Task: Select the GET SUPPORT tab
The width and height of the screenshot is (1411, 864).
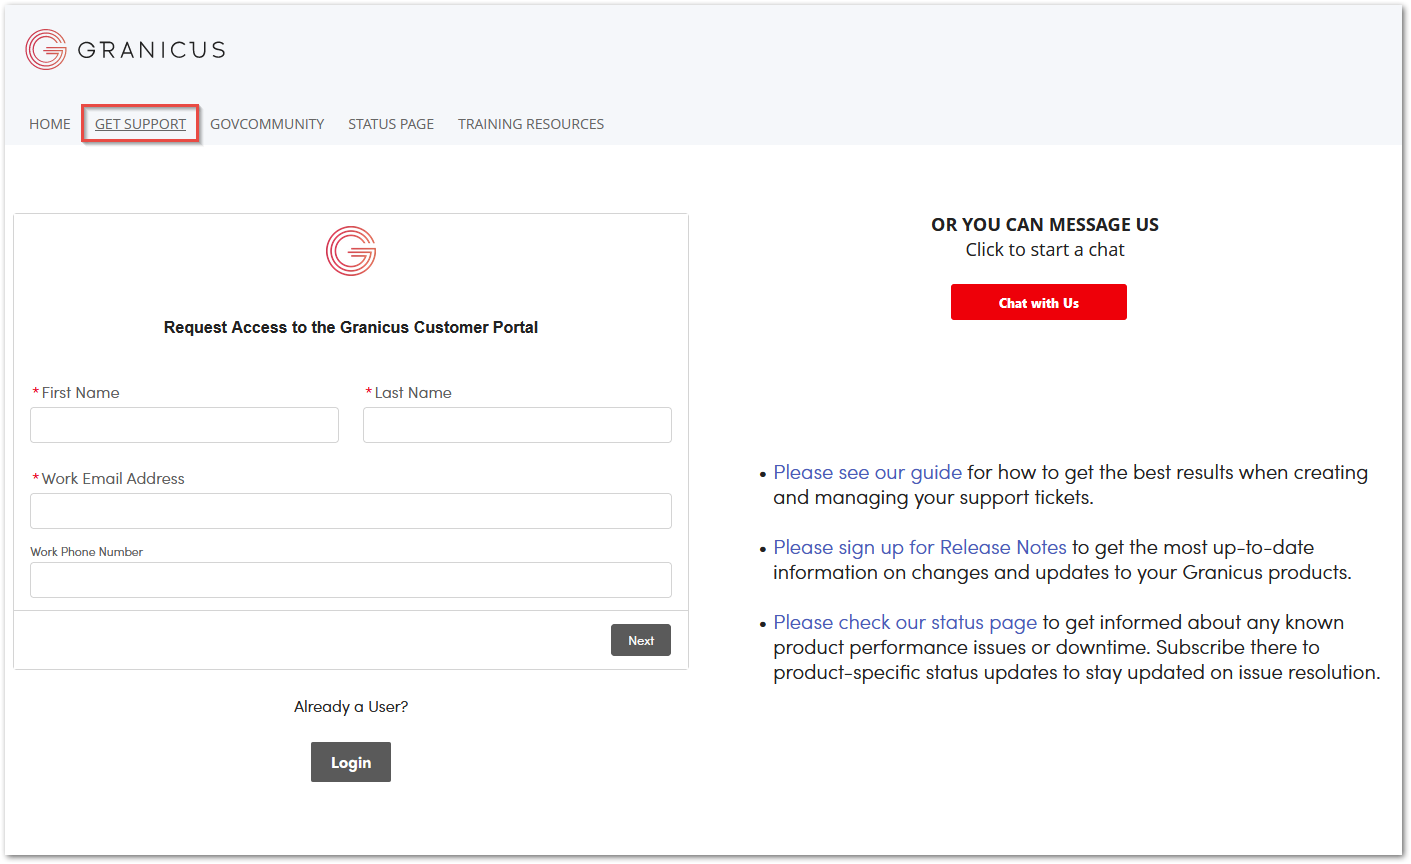Action: [140, 123]
